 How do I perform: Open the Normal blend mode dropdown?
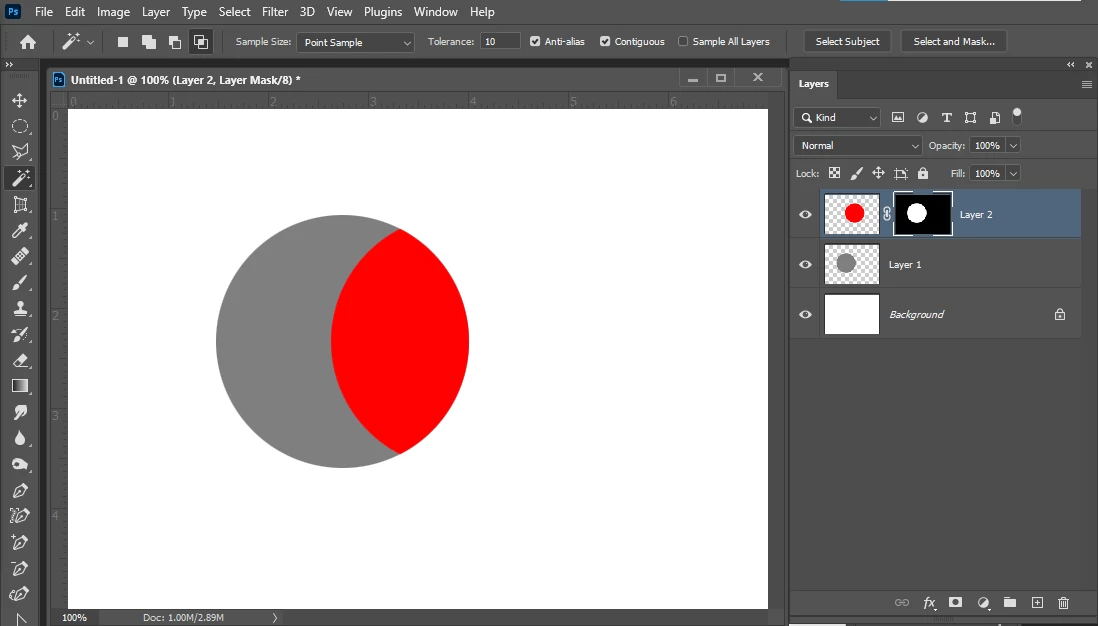[x=858, y=146]
